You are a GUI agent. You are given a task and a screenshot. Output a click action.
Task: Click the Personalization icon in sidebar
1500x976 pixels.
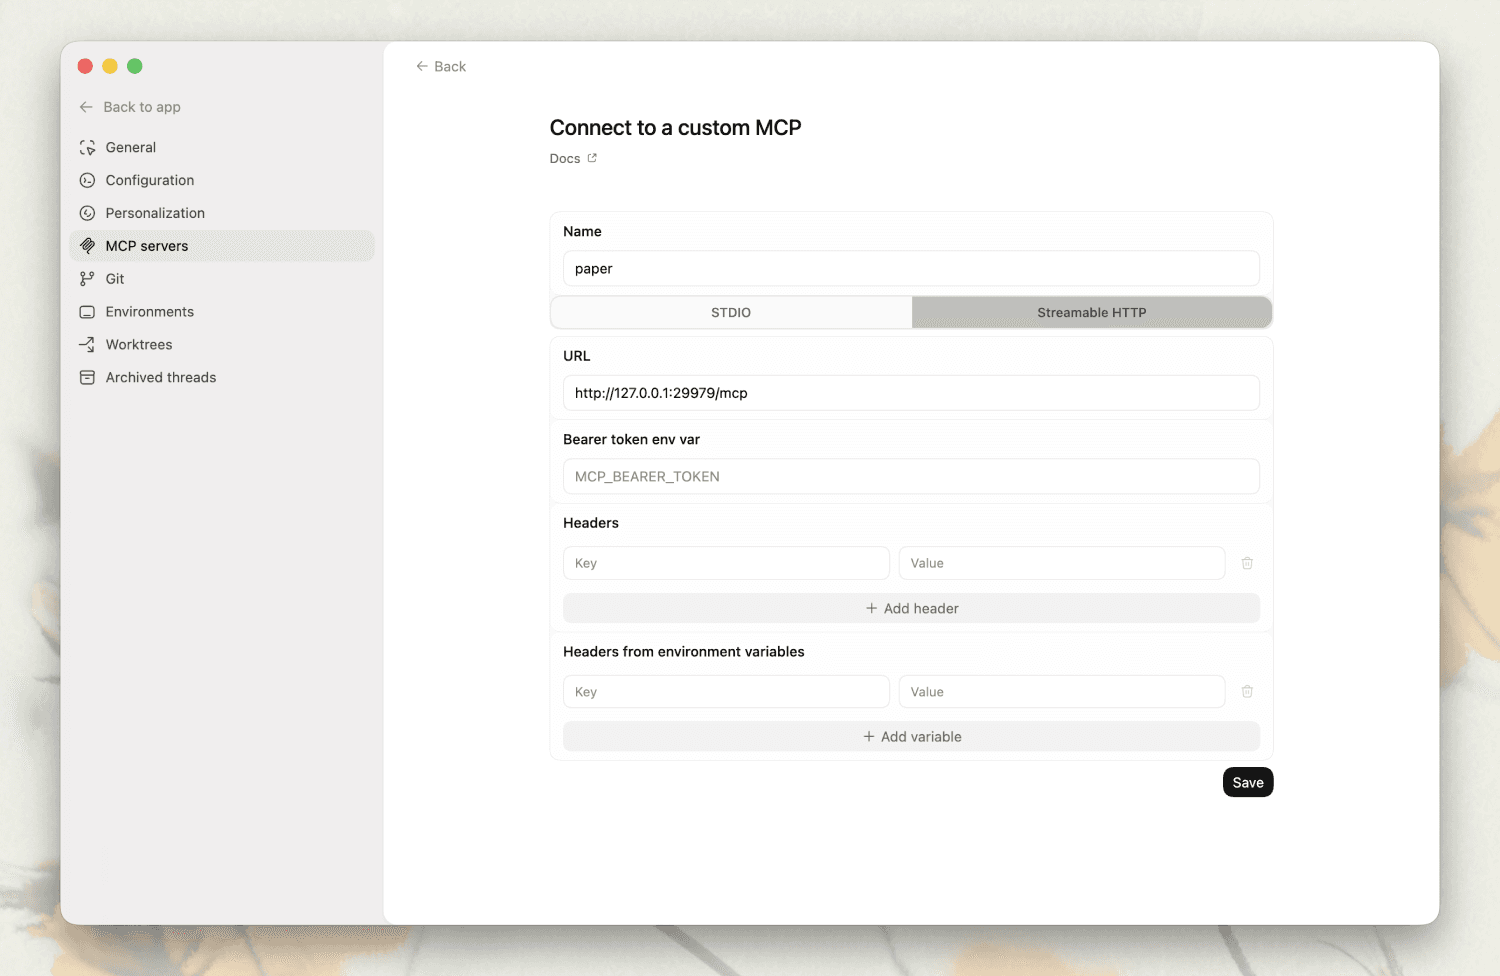(87, 213)
